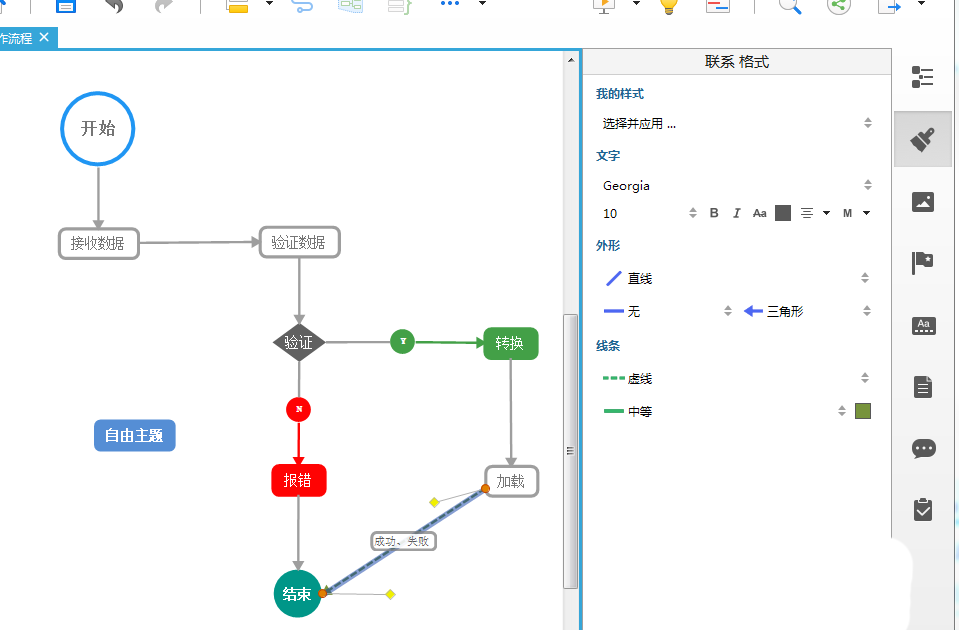Open the task checklist panel icon
Viewport: 959px width, 630px height.
922,510
